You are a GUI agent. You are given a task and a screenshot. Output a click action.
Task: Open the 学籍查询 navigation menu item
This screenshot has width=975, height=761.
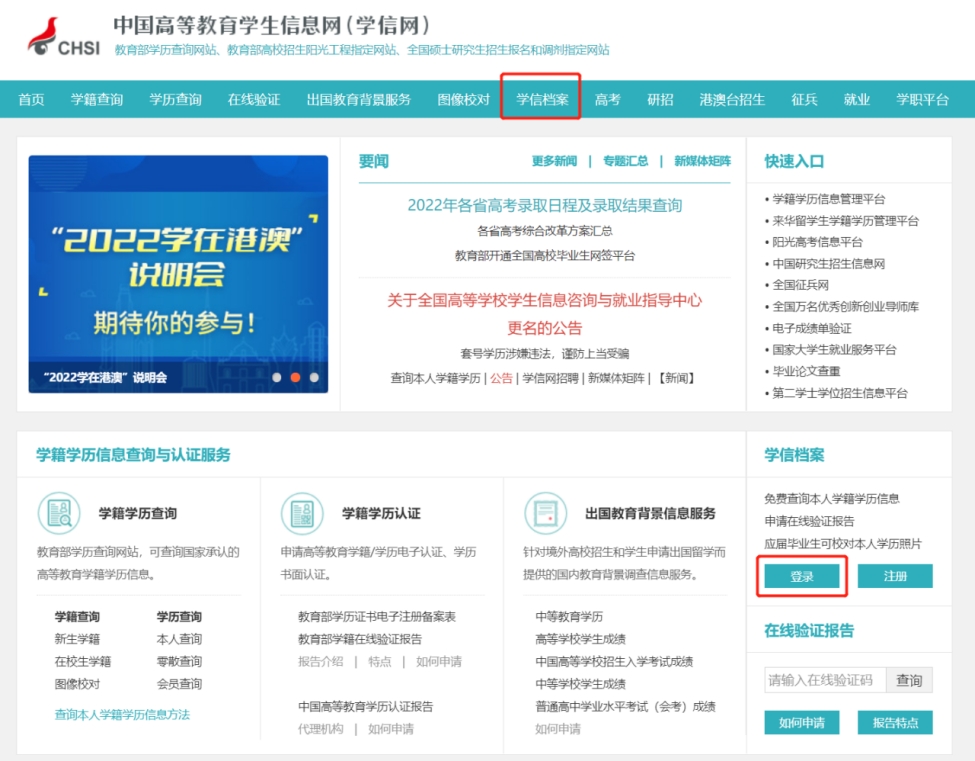(x=97, y=100)
